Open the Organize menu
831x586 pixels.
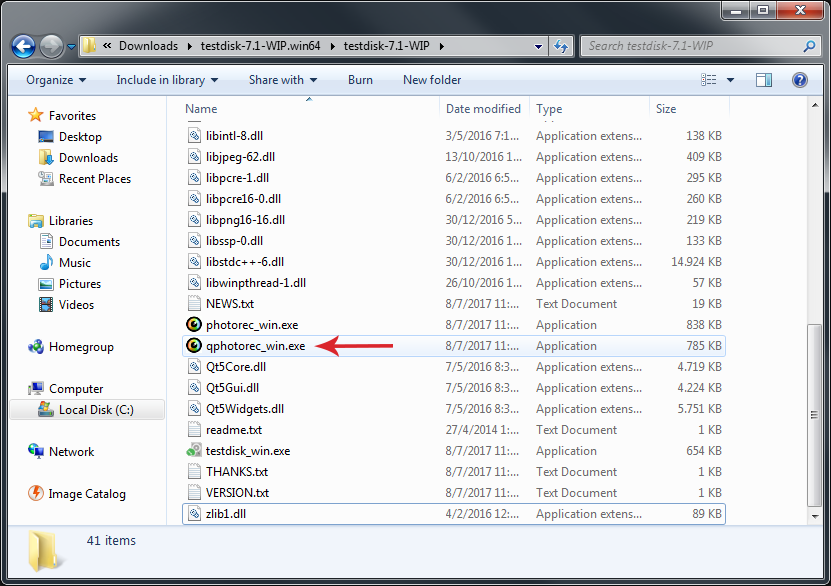click(x=56, y=80)
